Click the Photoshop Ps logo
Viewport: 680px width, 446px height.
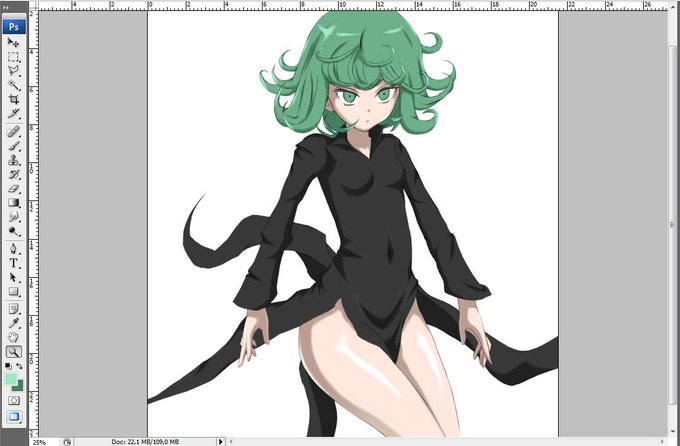[x=14, y=27]
